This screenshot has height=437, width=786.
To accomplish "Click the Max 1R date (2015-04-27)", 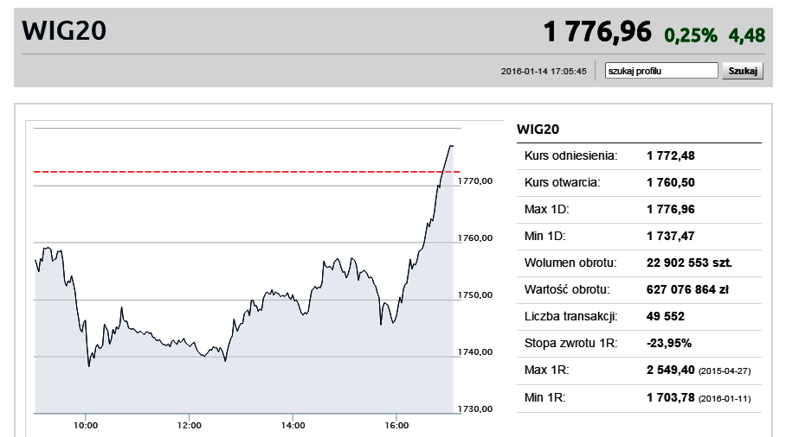I will pyautogui.click(x=726, y=372).
